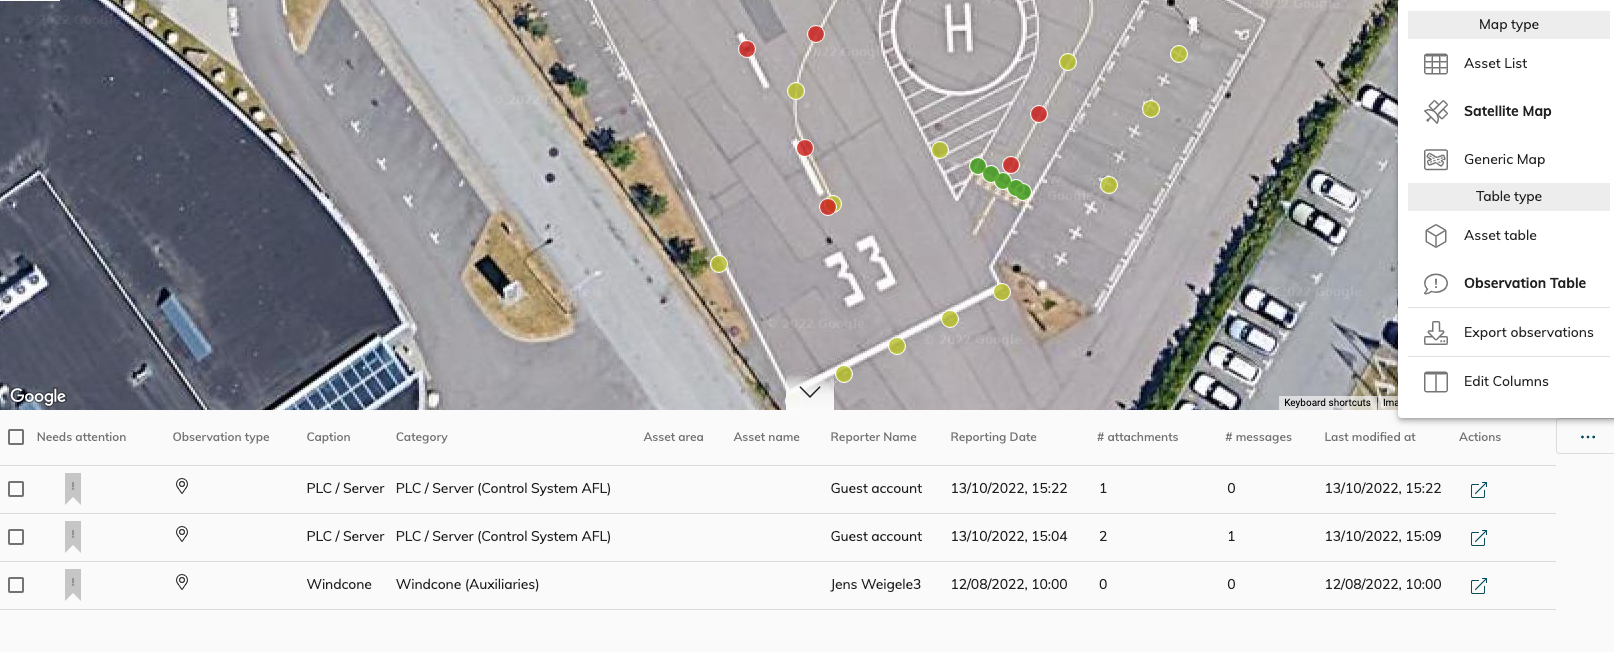Collapse the map with the chevron down
This screenshot has width=1614, height=652.
click(x=810, y=392)
